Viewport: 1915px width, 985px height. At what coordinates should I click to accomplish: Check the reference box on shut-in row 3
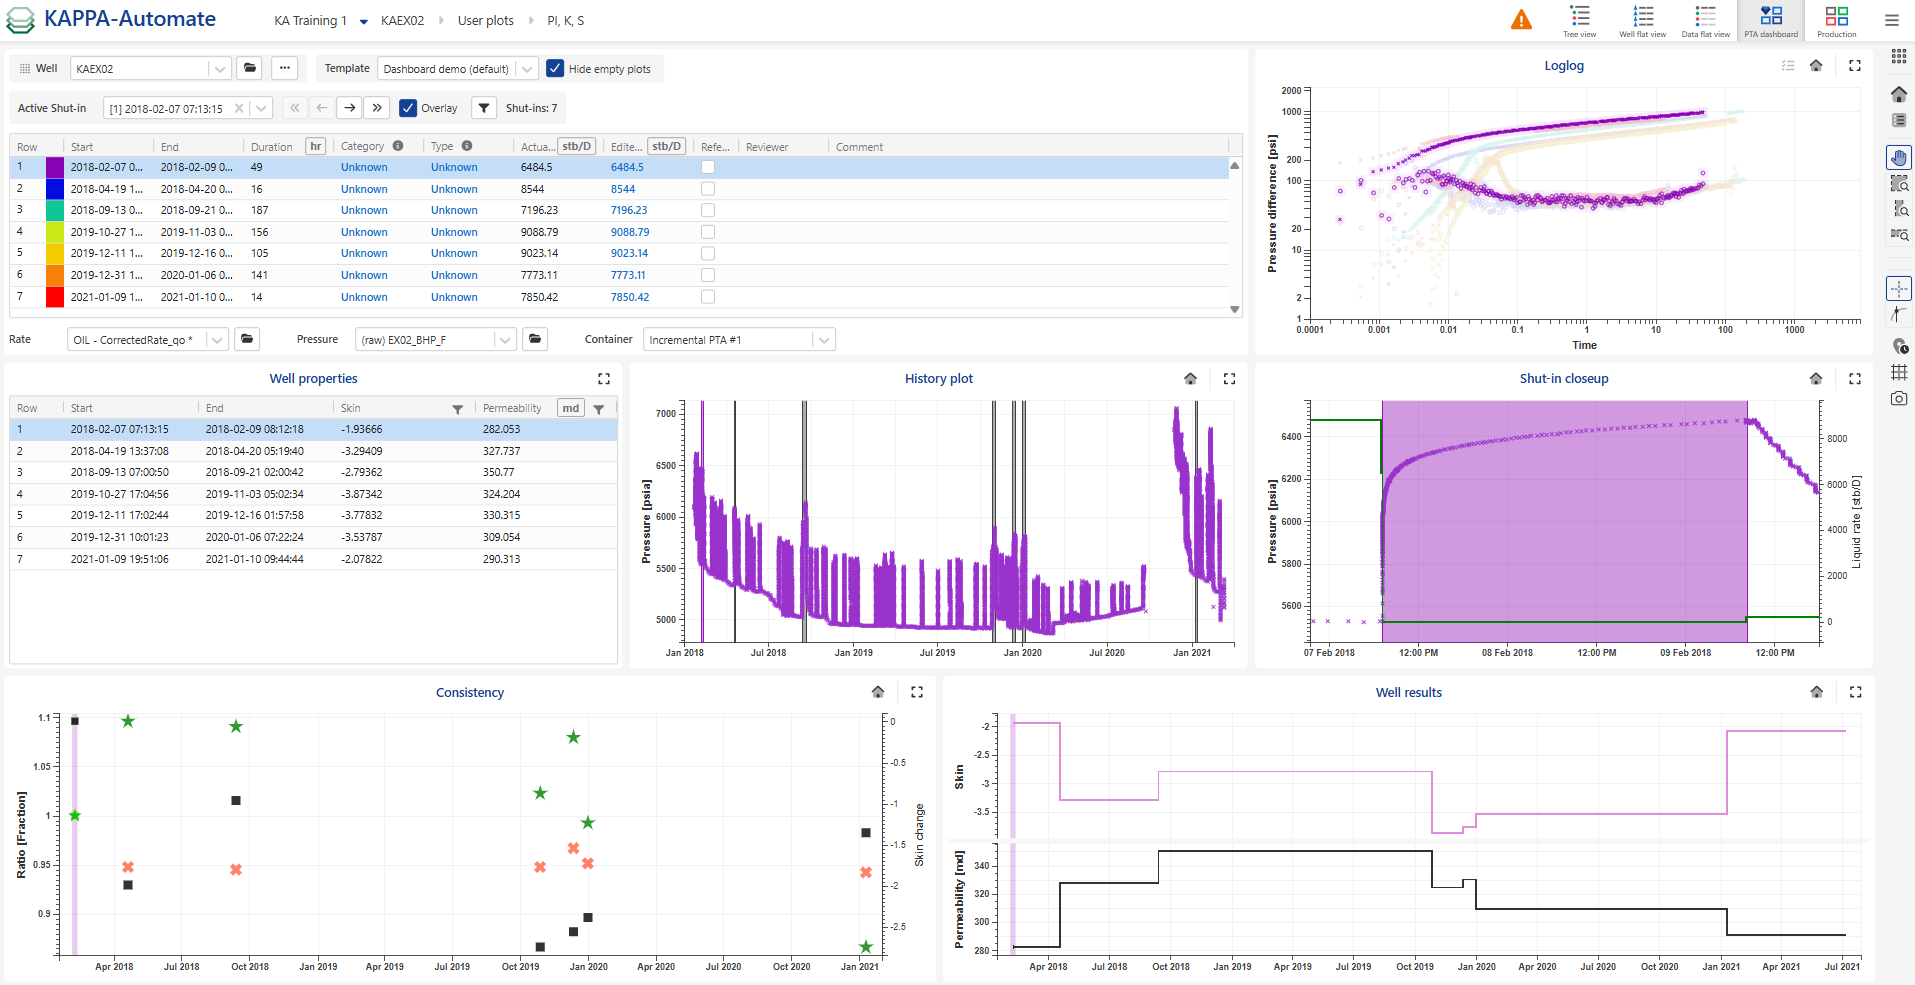click(708, 210)
